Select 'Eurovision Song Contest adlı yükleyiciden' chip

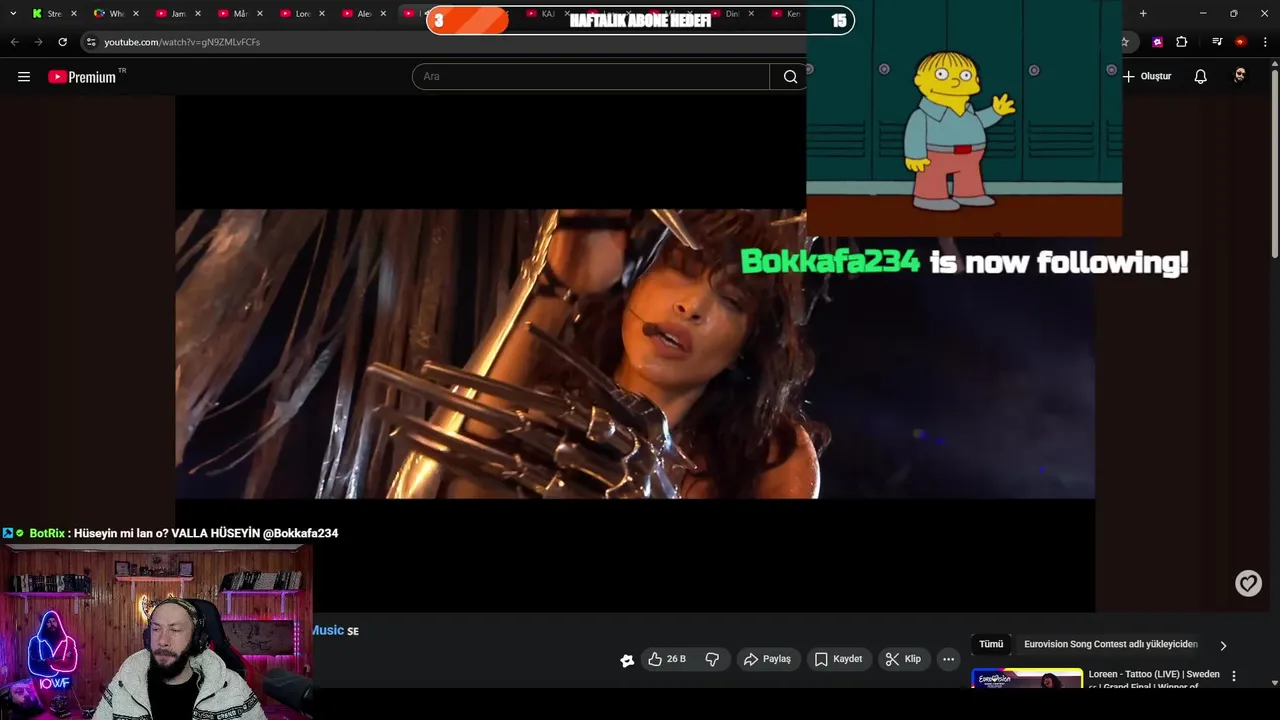click(1111, 645)
